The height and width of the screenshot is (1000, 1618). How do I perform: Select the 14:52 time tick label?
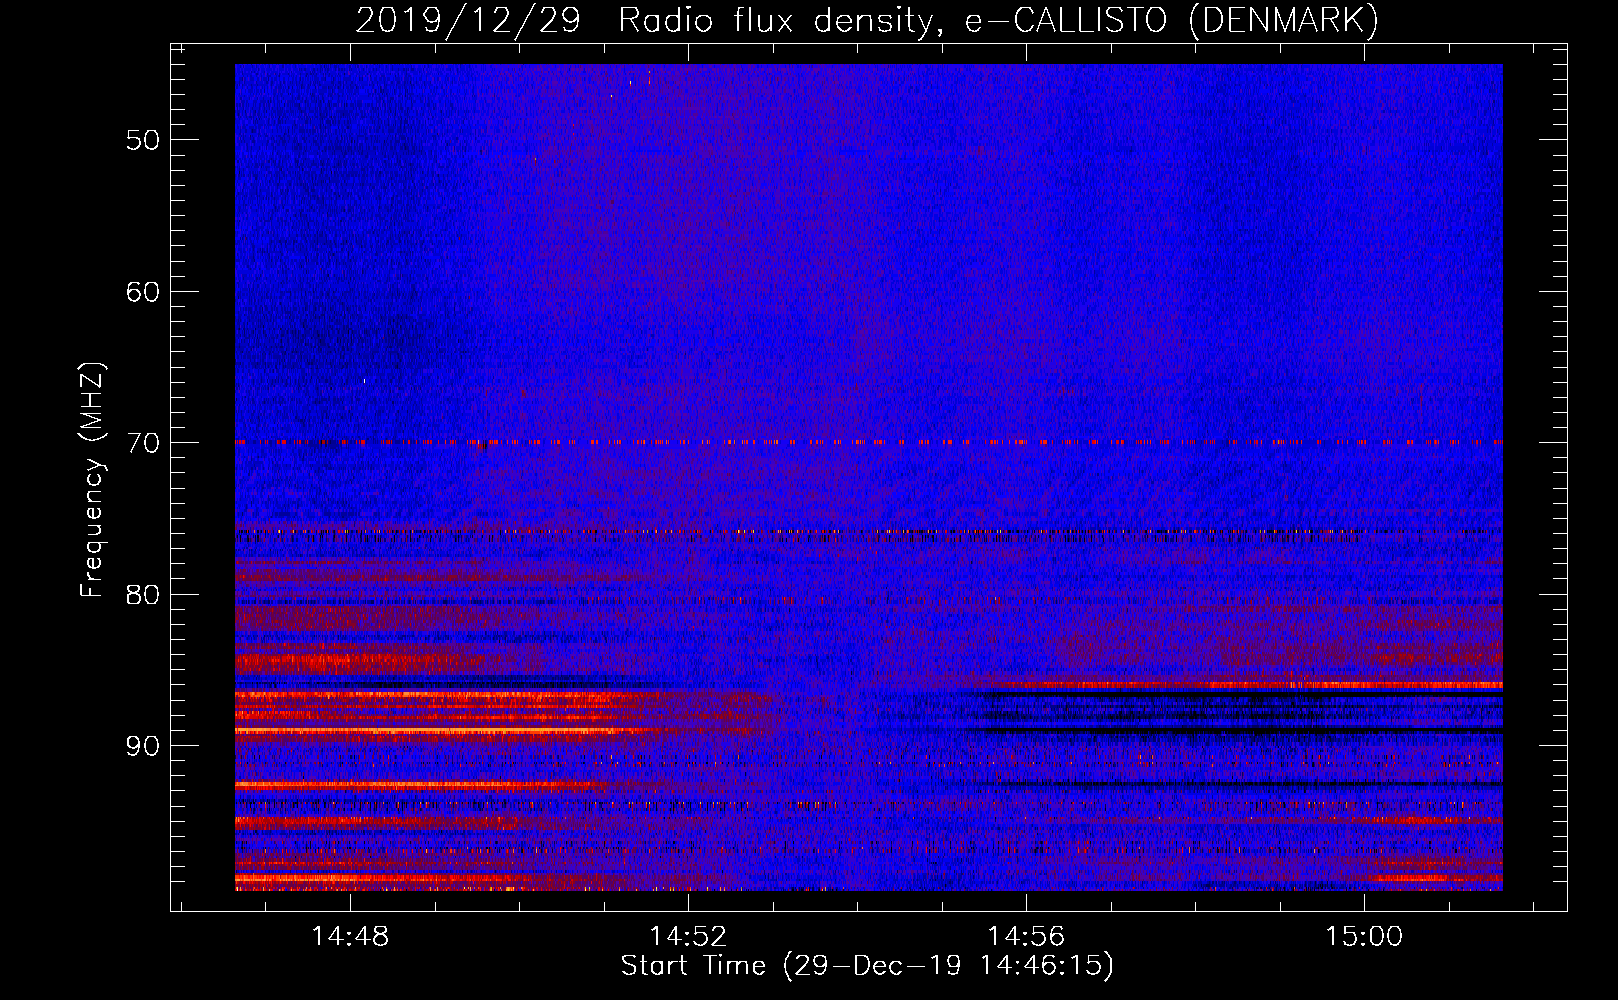point(688,937)
